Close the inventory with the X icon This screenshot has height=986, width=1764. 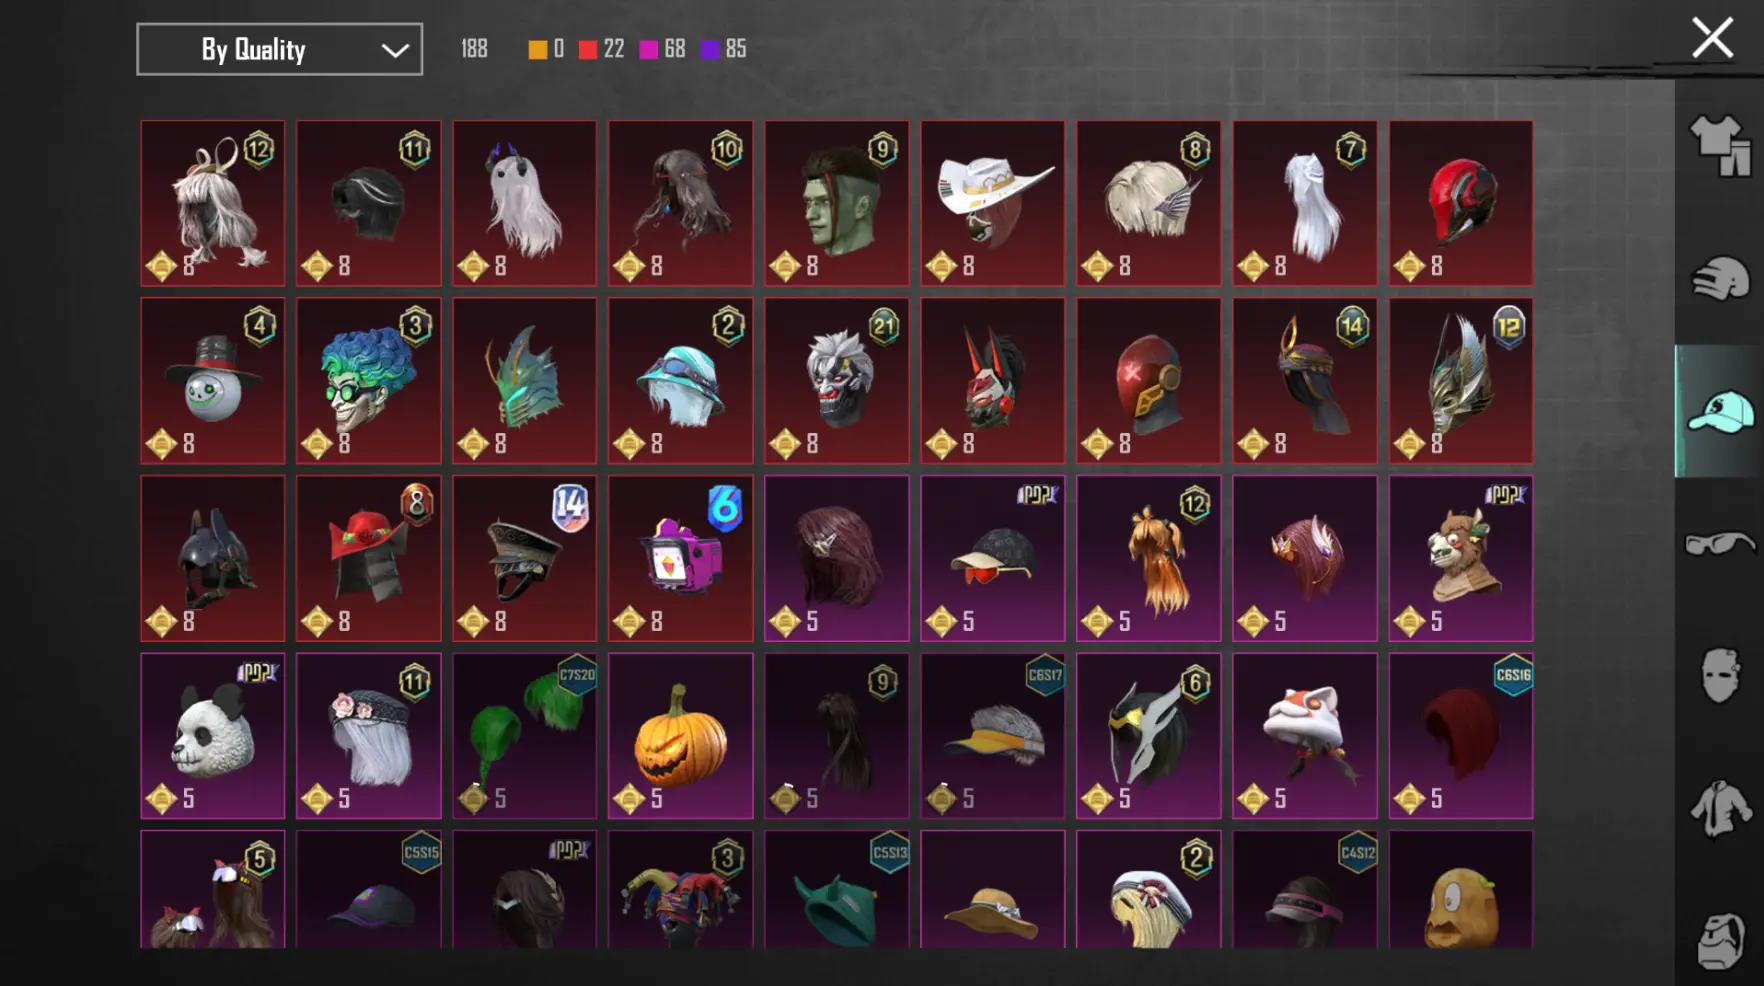pos(1712,39)
